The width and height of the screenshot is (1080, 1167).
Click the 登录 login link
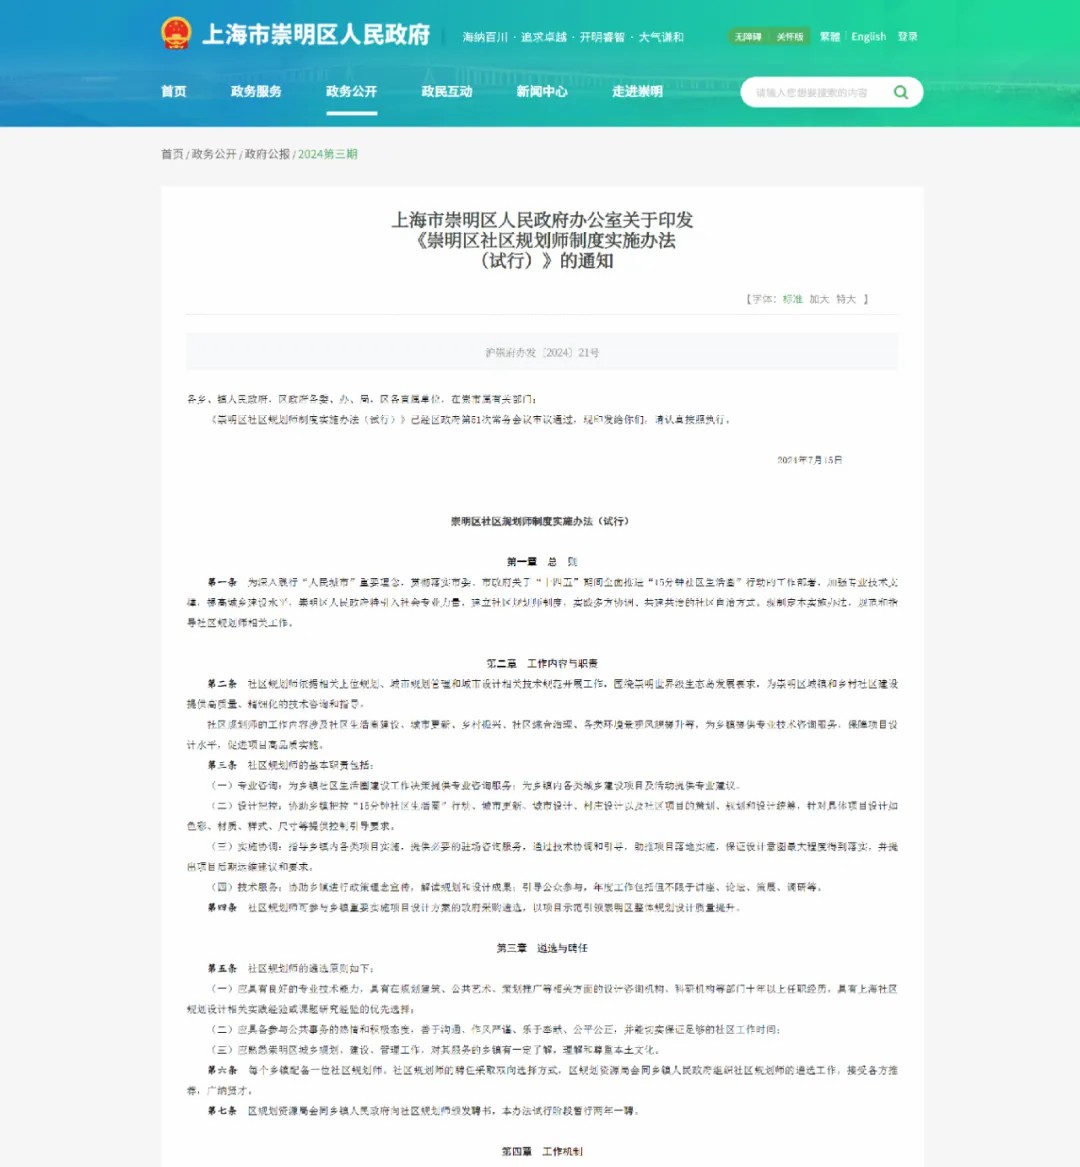click(907, 36)
